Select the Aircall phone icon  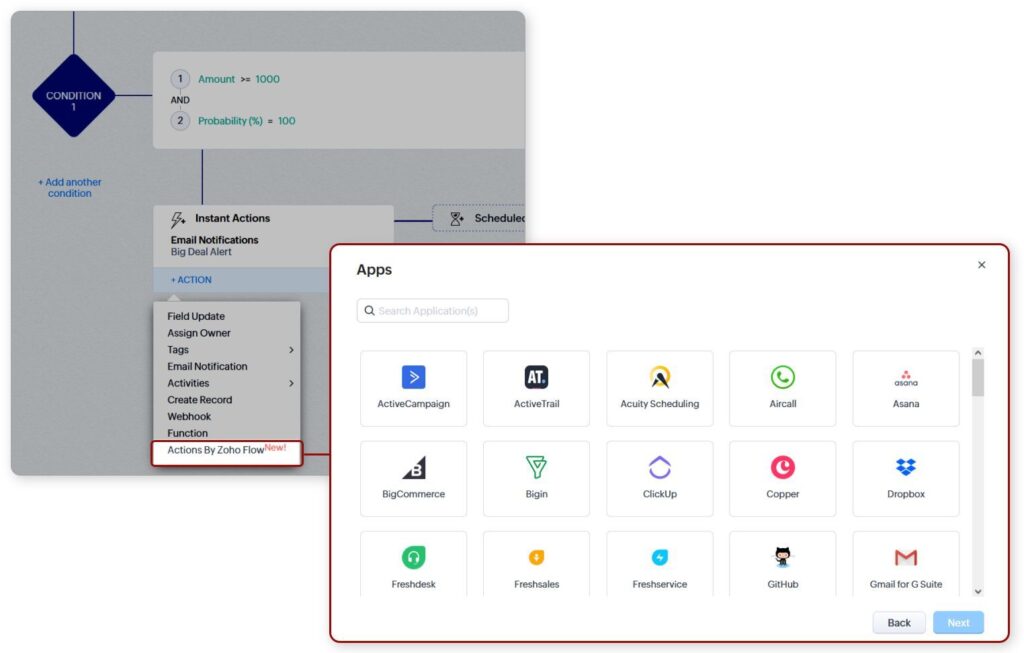782,377
